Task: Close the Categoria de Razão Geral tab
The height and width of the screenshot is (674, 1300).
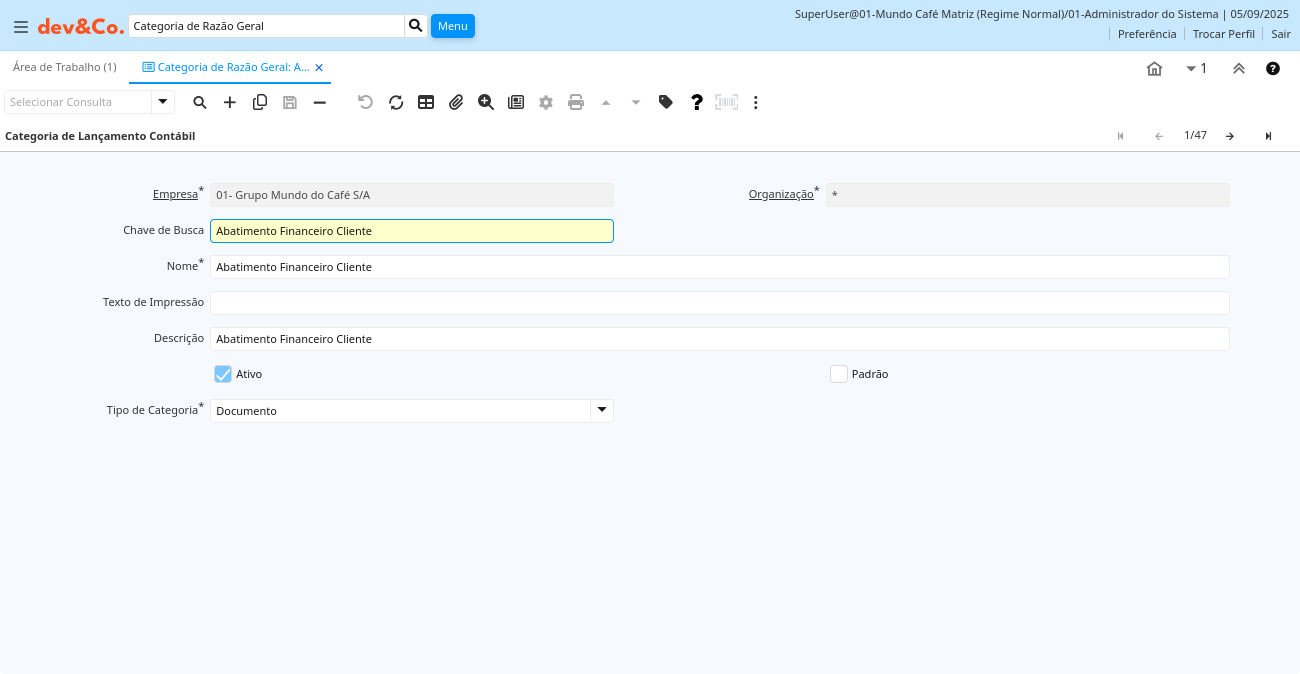Action: coord(319,67)
